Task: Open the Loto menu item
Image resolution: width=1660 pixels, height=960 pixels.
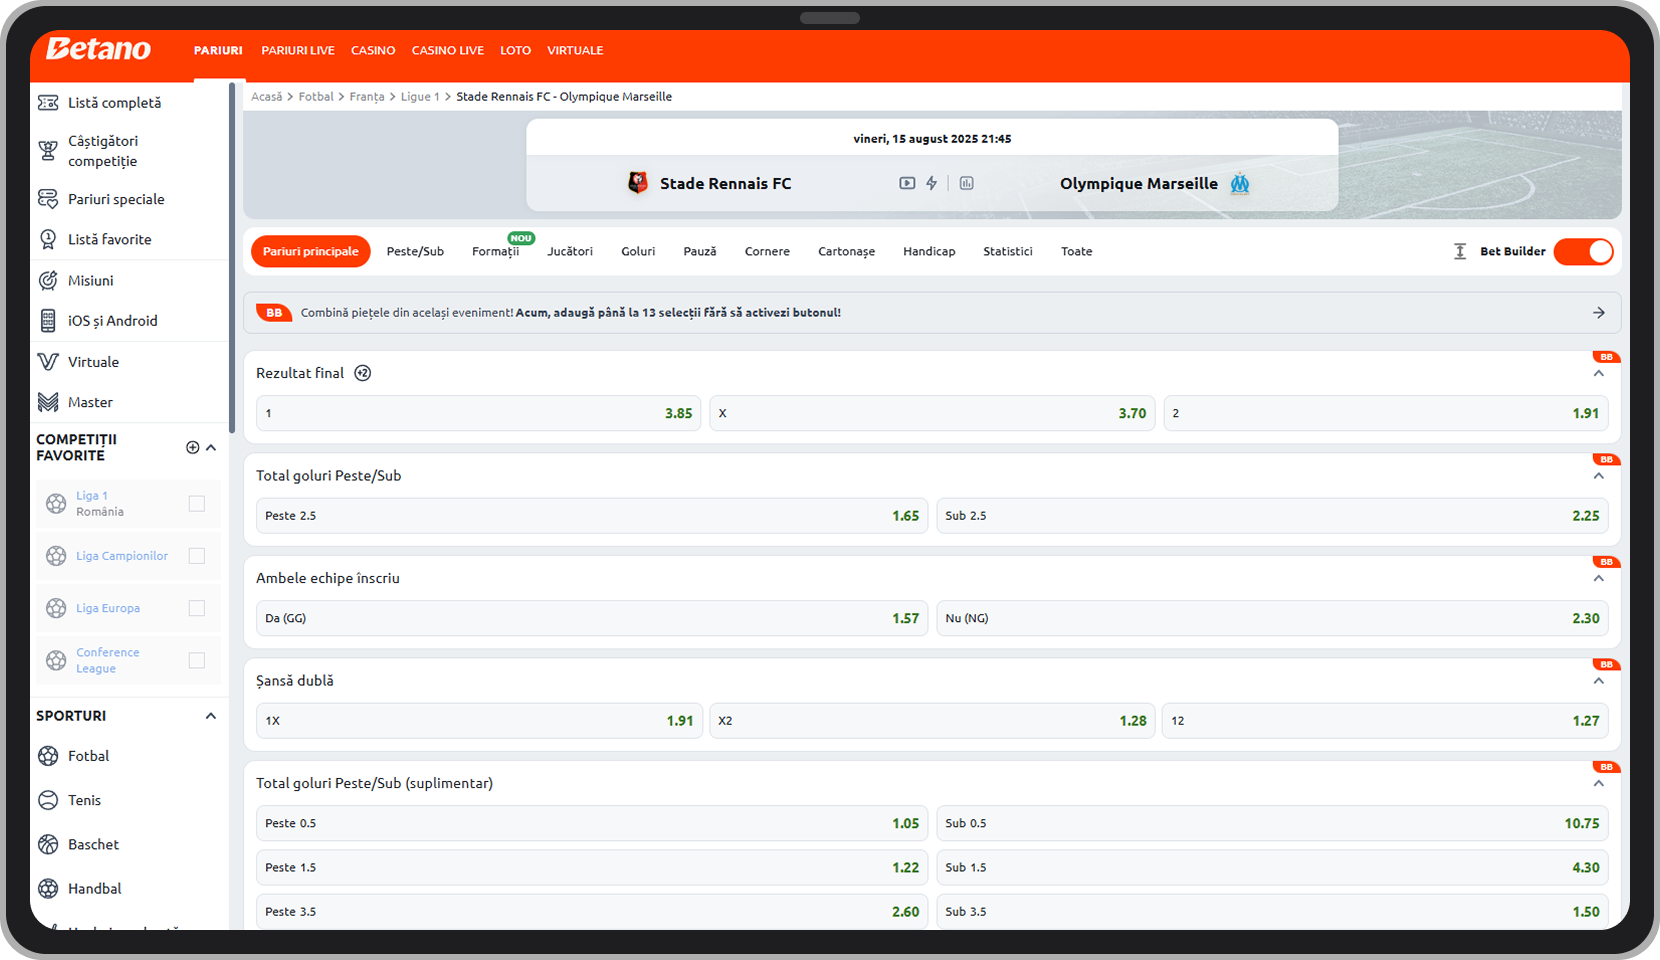Action: pyautogui.click(x=516, y=50)
